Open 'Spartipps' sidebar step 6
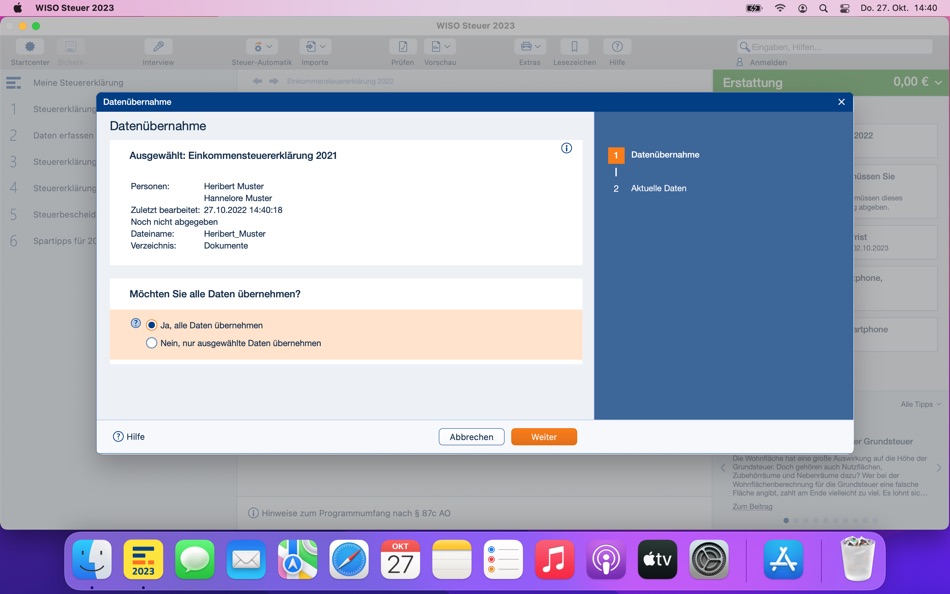 (x=52, y=241)
